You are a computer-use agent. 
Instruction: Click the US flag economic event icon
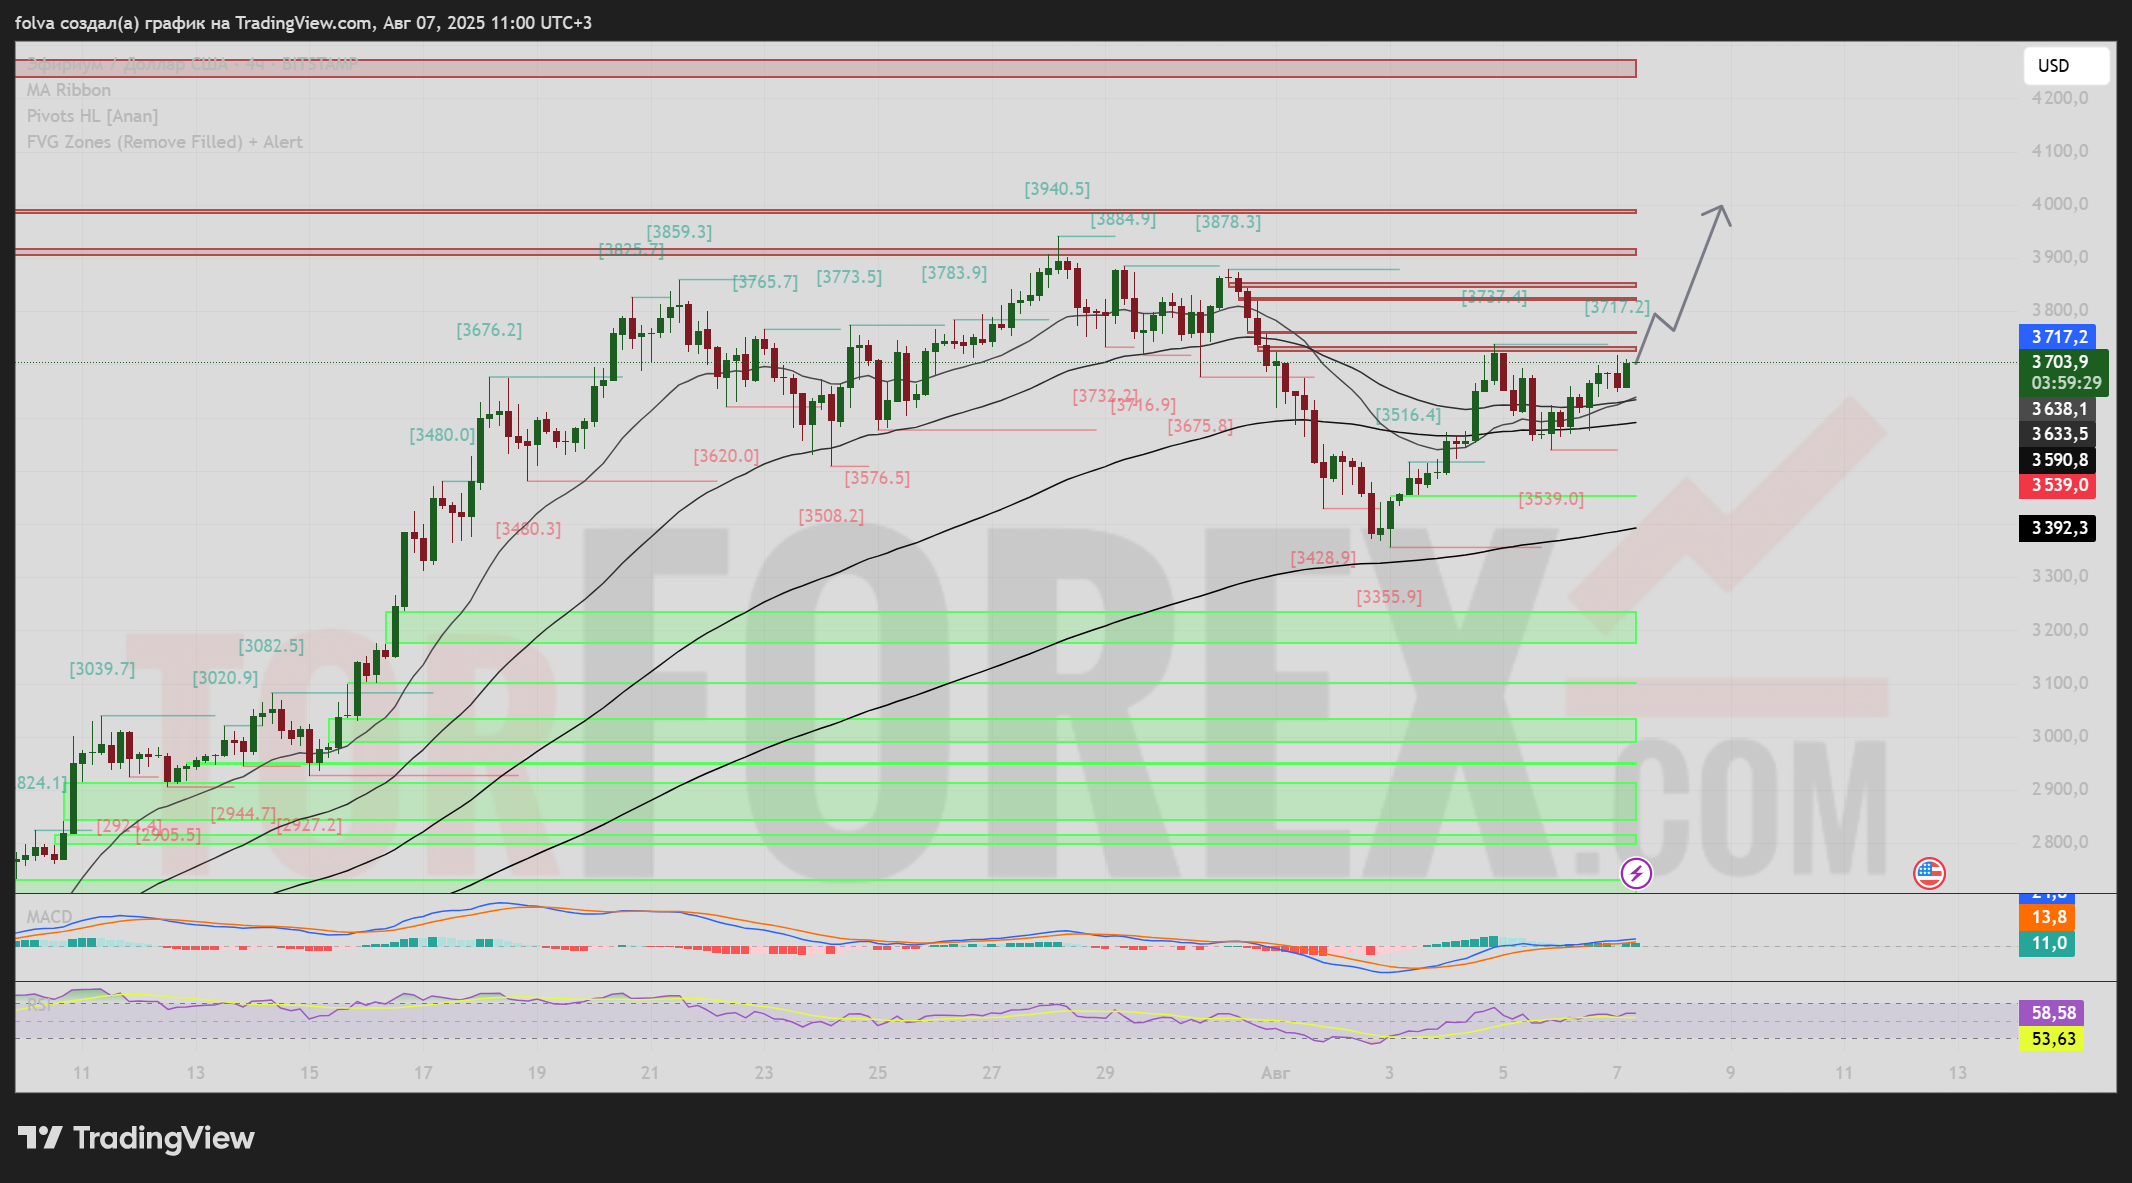pos(1929,873)
